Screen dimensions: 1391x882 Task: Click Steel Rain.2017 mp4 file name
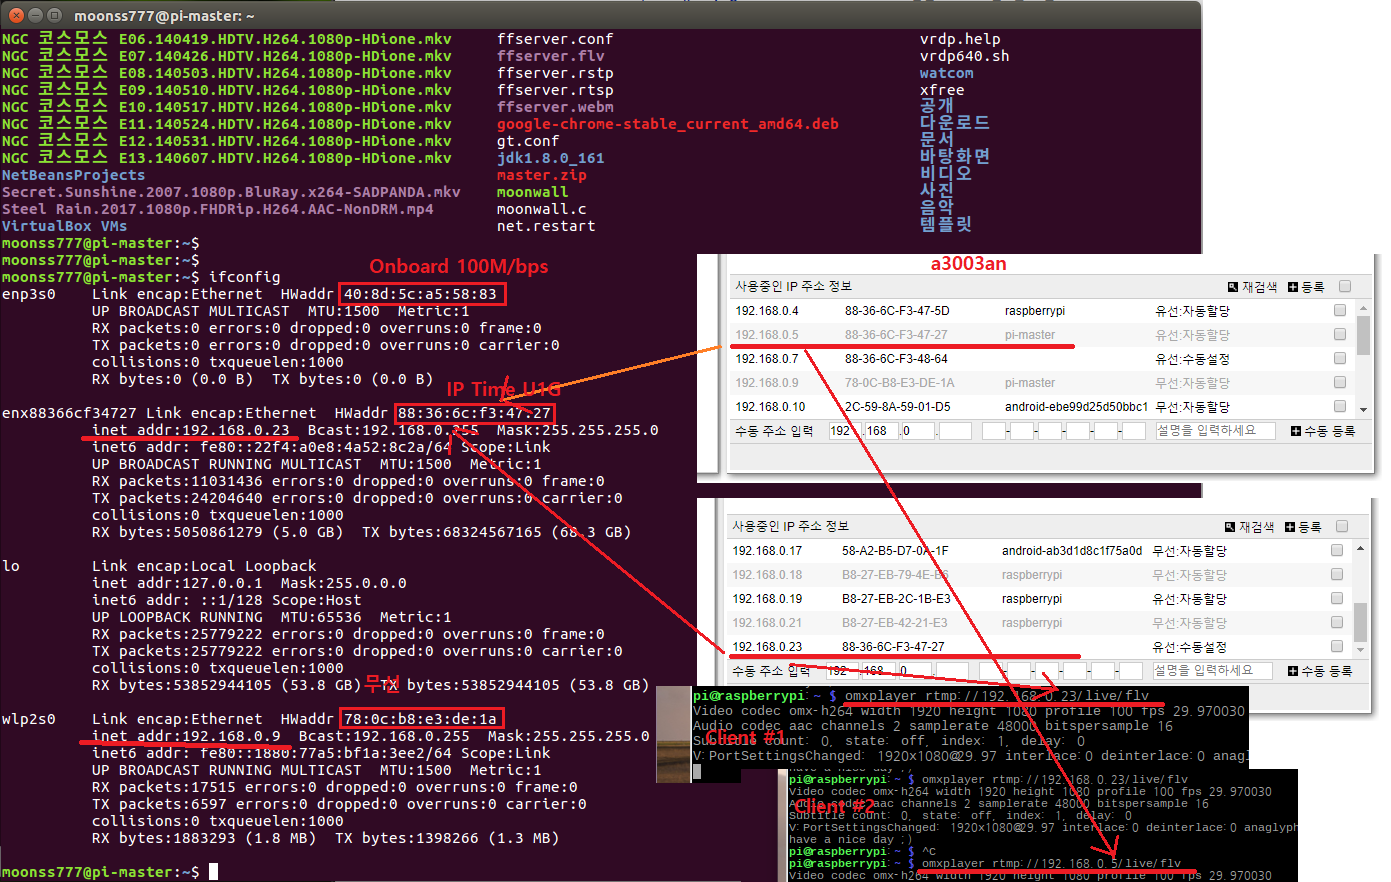click(218, 209)
